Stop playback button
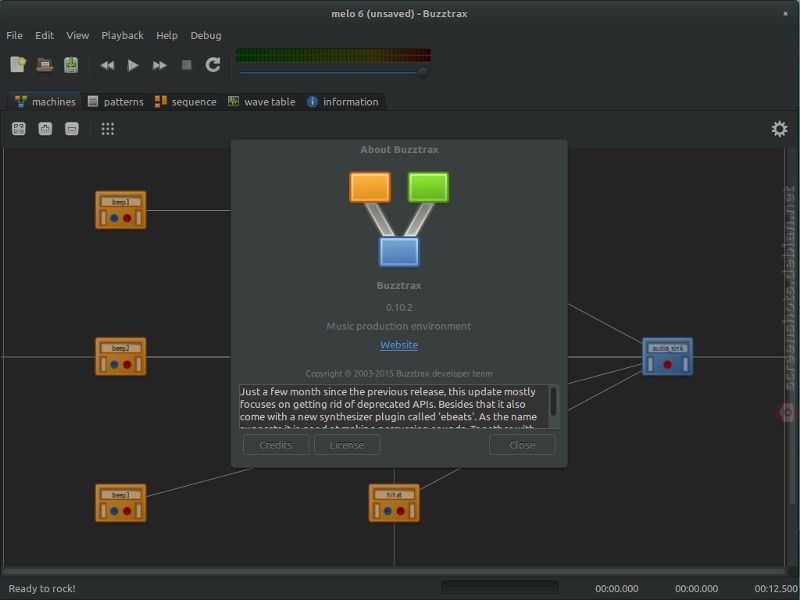Screen dimensions: 800x600 point(187,65)
